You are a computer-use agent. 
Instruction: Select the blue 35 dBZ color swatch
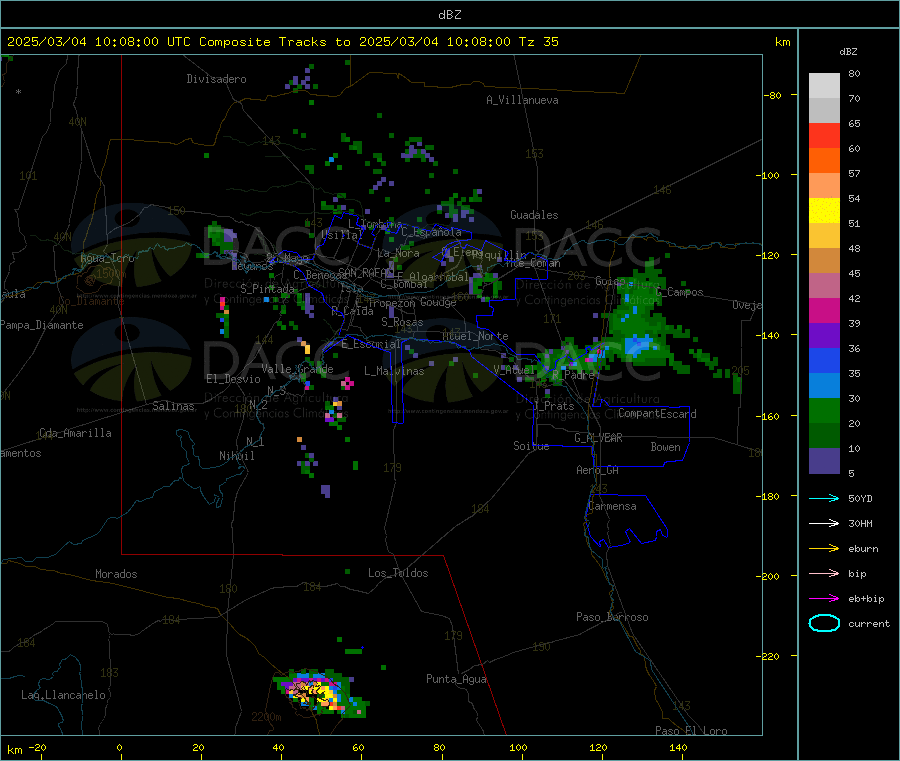(x=824, y=360)
